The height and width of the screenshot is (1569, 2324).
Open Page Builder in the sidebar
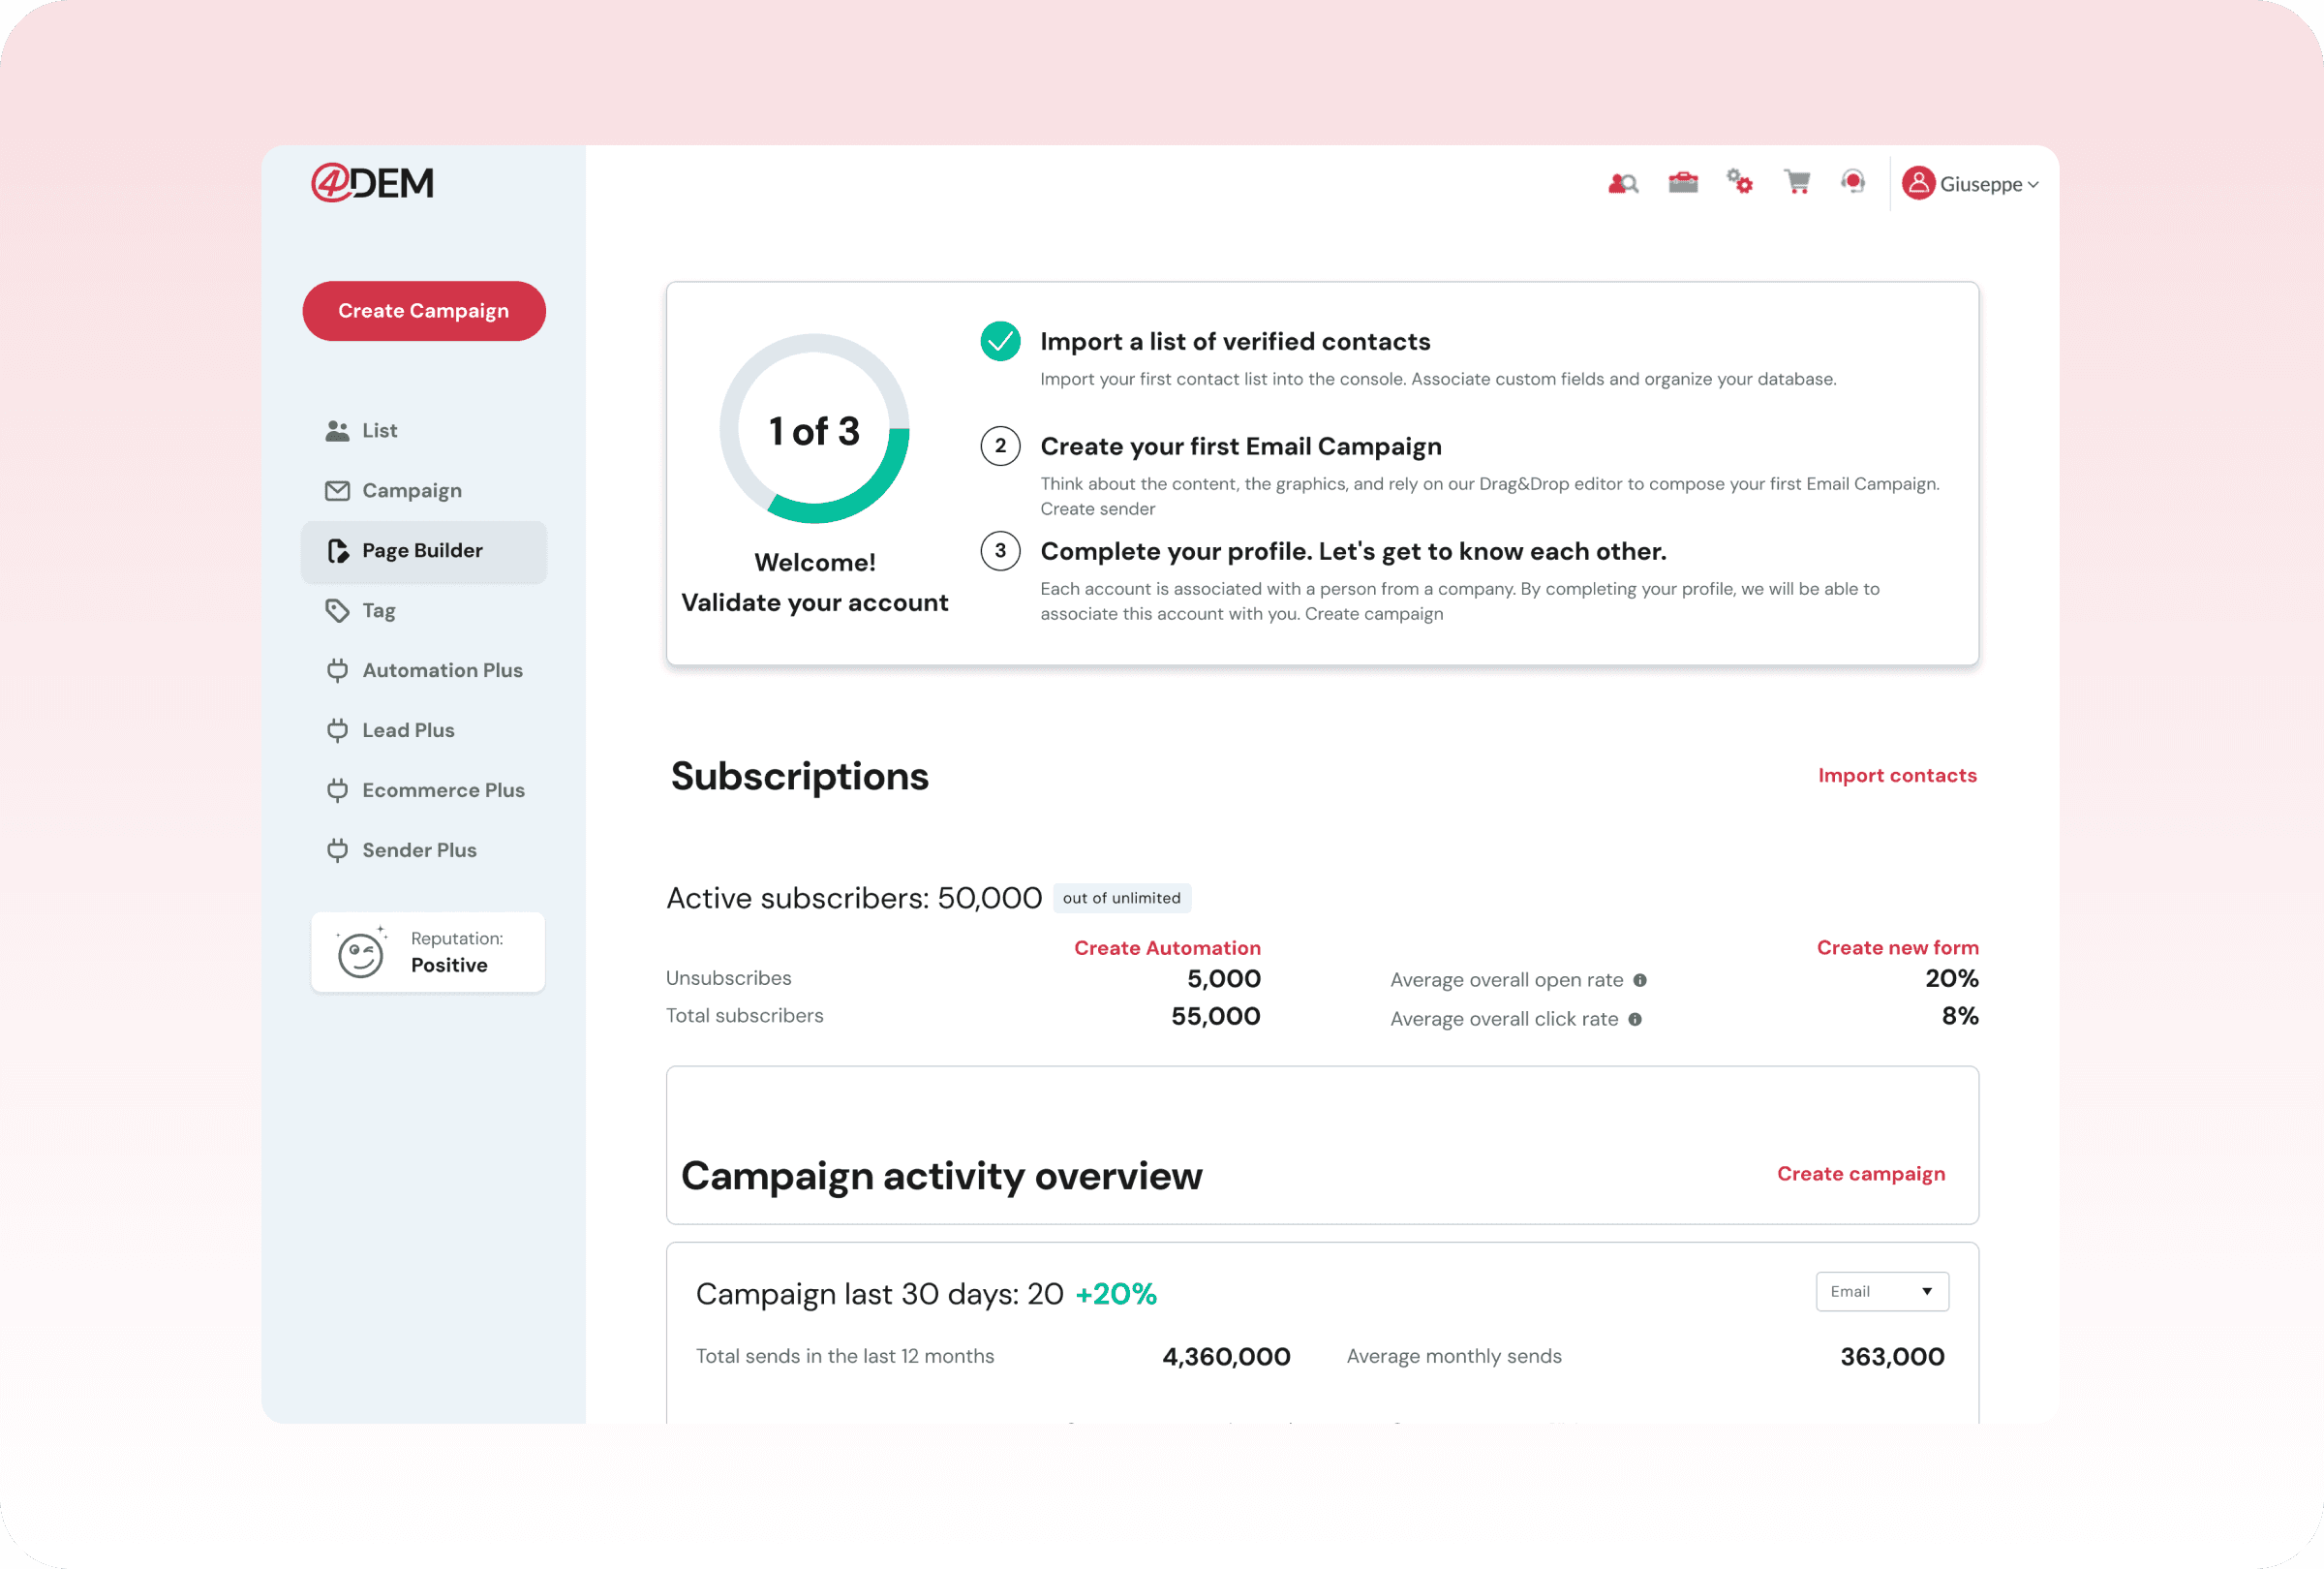(x=422, y=551)
